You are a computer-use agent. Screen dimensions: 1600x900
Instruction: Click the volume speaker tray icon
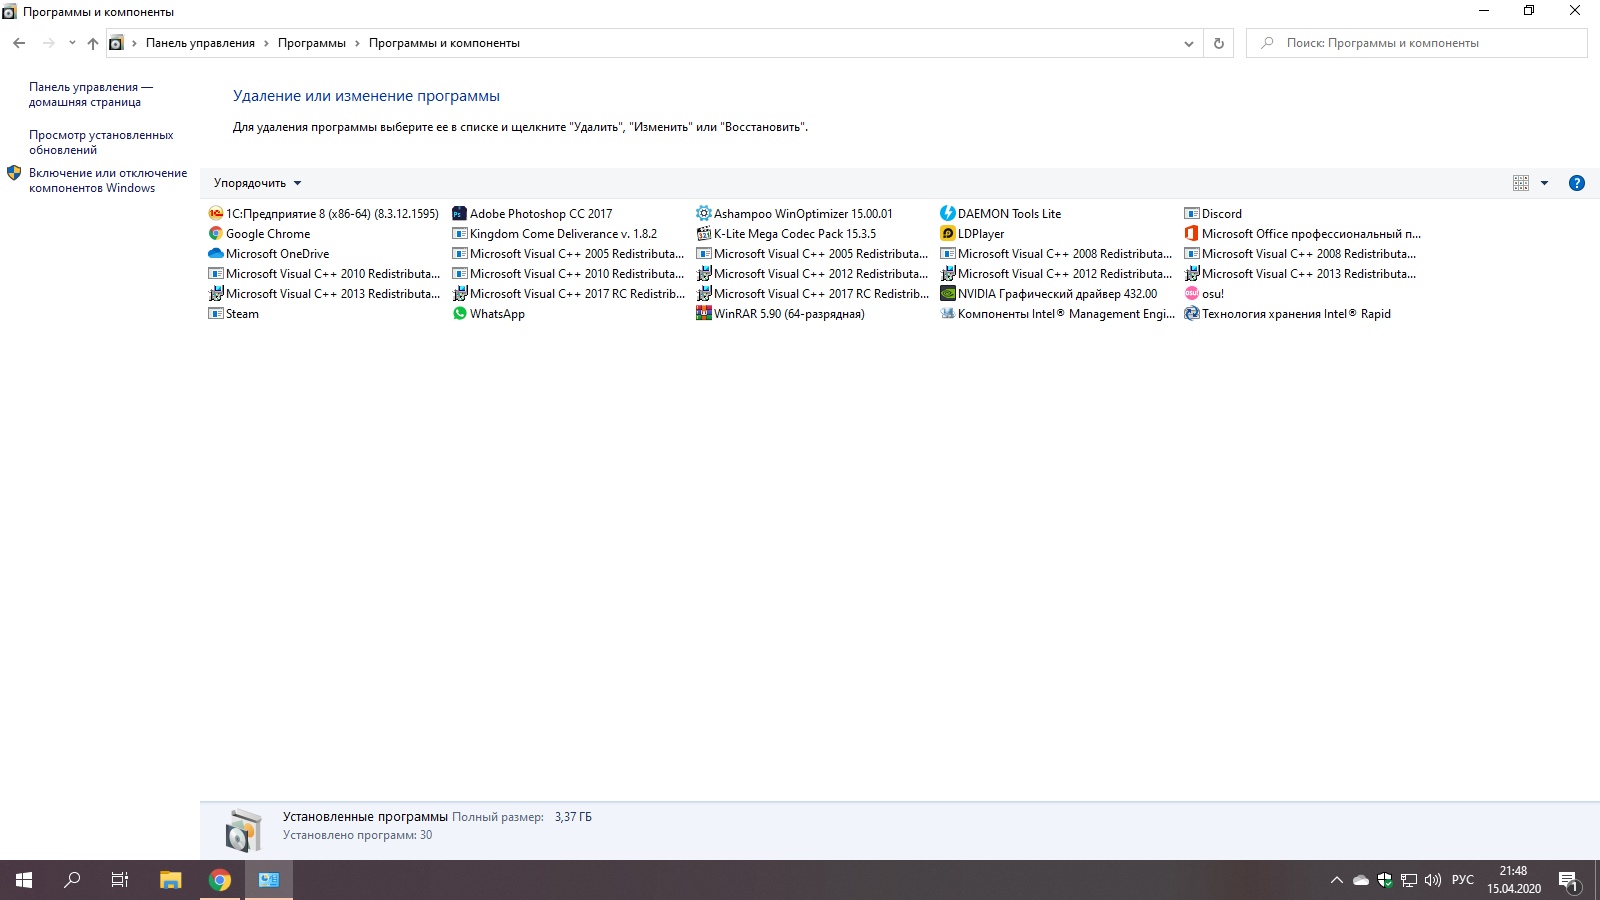coord(1433,880)
